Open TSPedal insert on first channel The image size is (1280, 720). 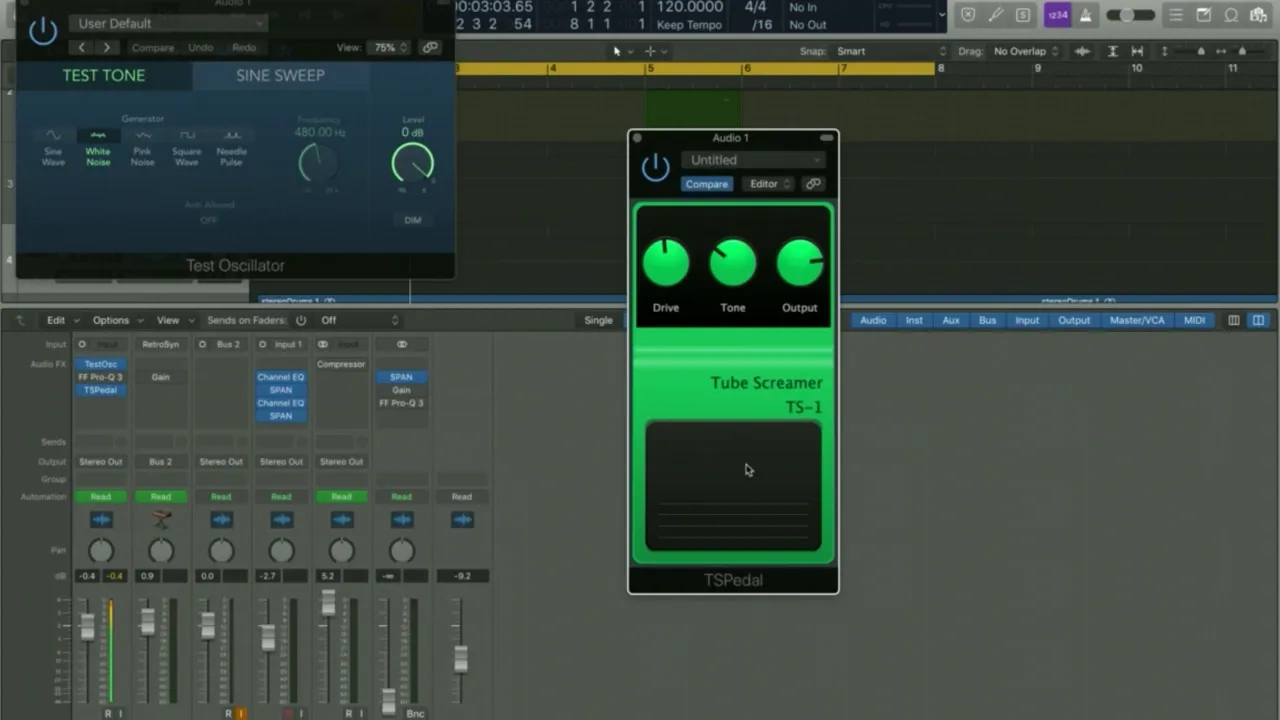101,390
